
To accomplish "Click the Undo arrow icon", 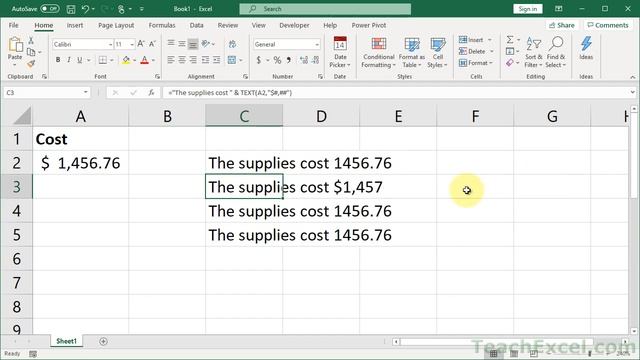I will pos(85,9).
